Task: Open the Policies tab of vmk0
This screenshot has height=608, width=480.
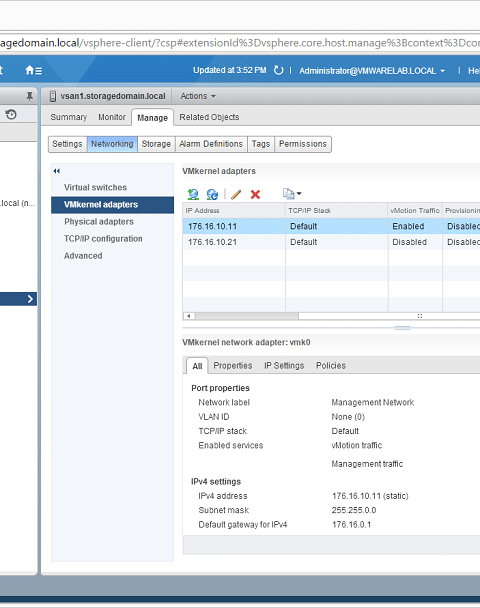Action: [x=331, y=366]
